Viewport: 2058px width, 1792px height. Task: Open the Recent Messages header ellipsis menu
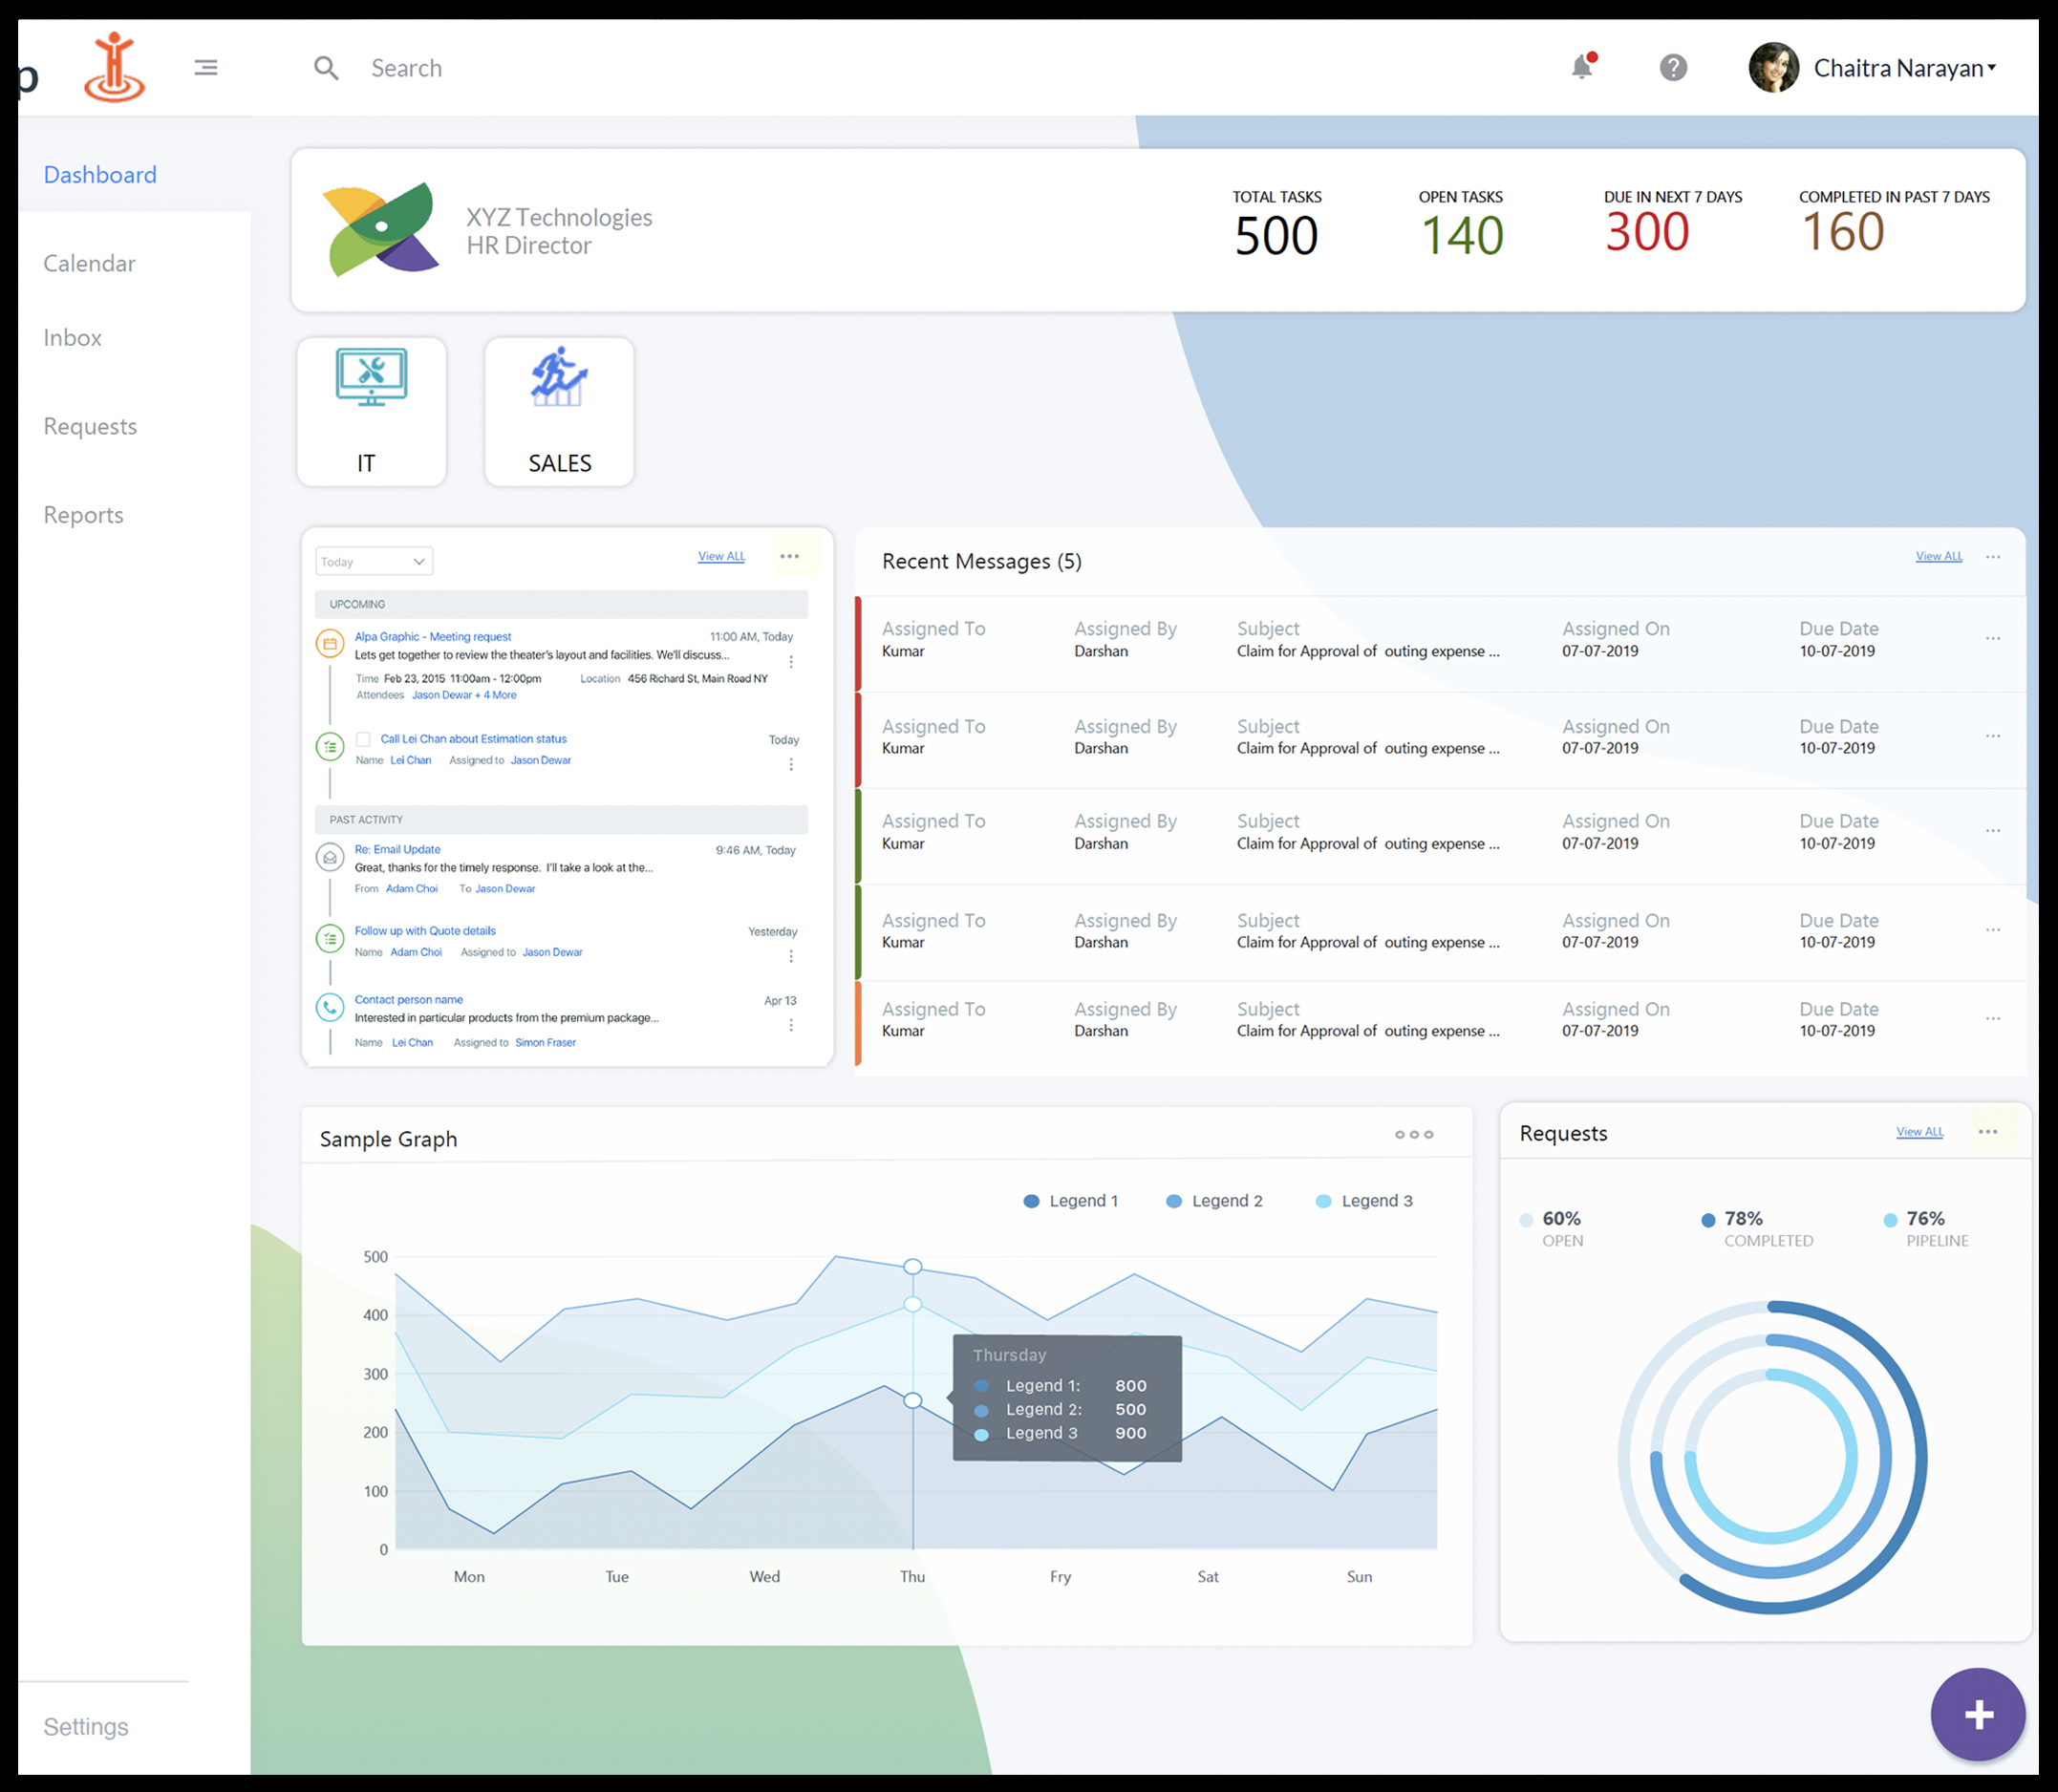(x=1992, y=557)
